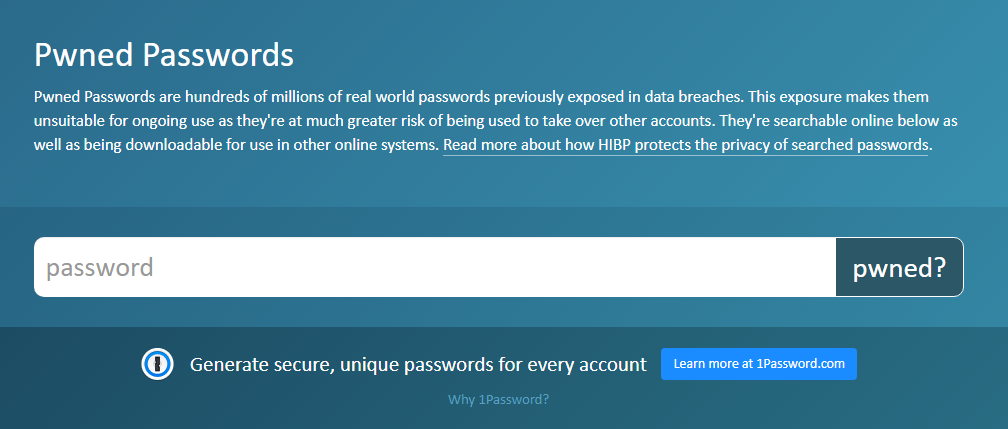
Task: Click the "password" placeholder in the search box
Action: (100, 268)
